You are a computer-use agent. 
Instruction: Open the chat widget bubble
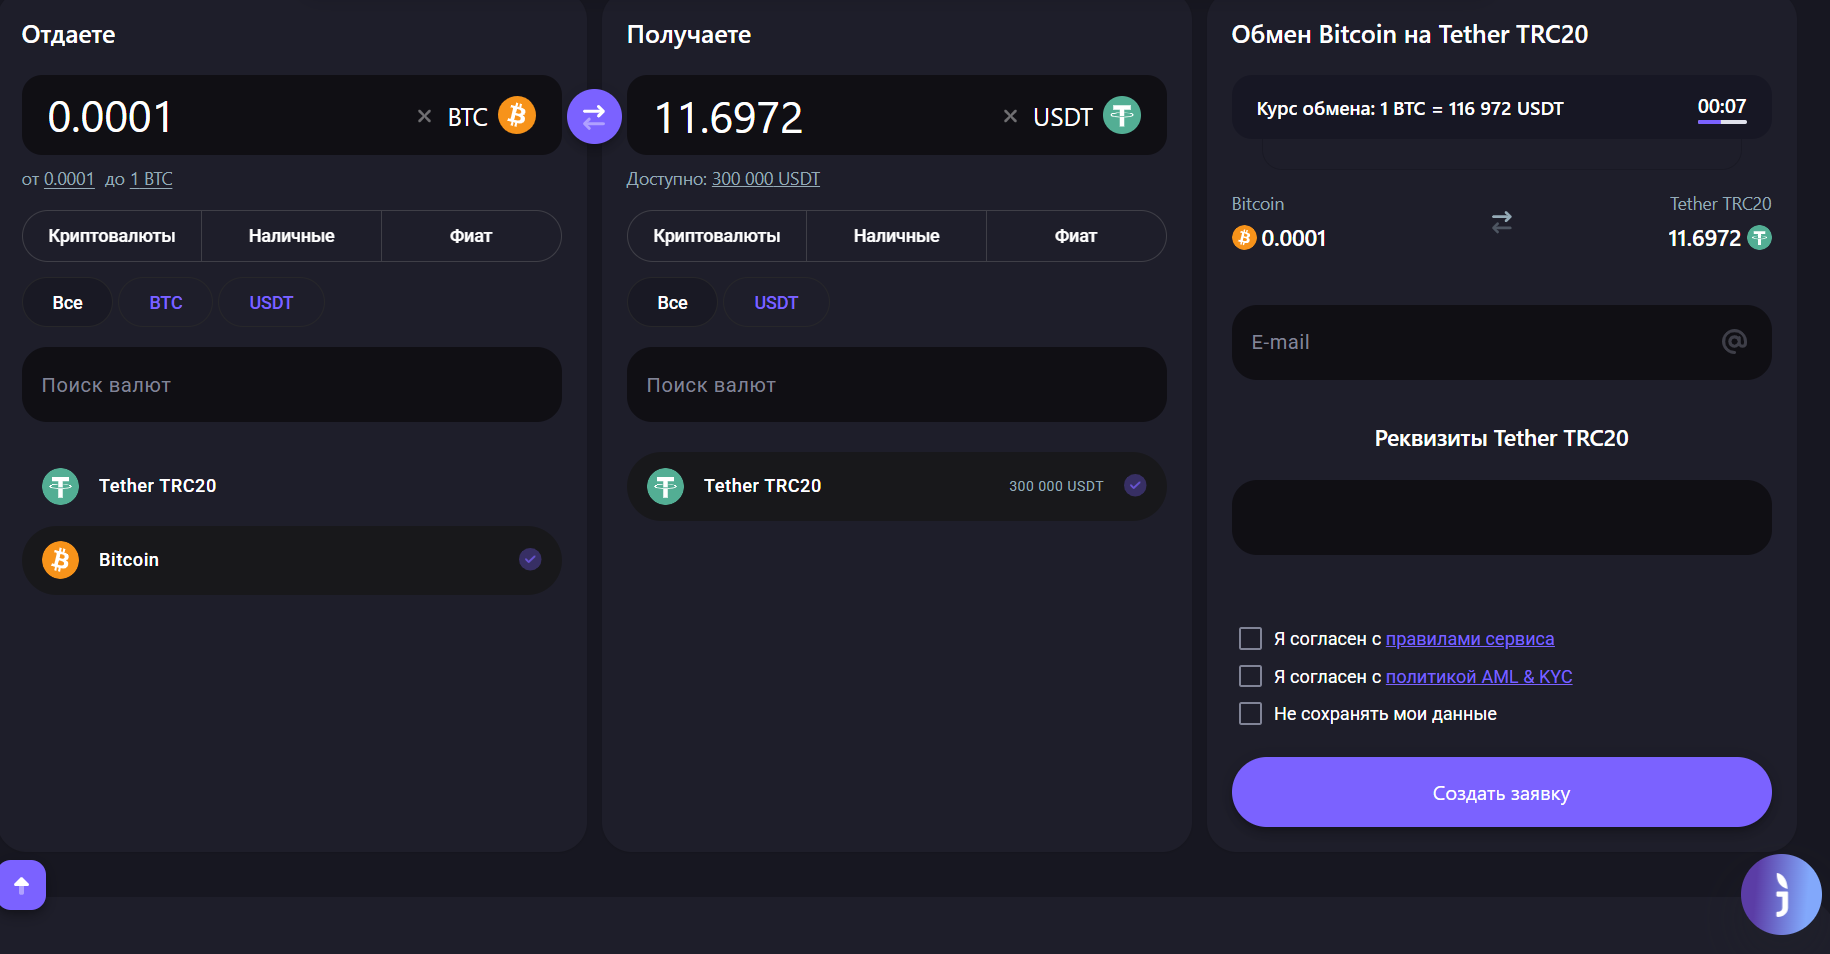click(1781, 894)
